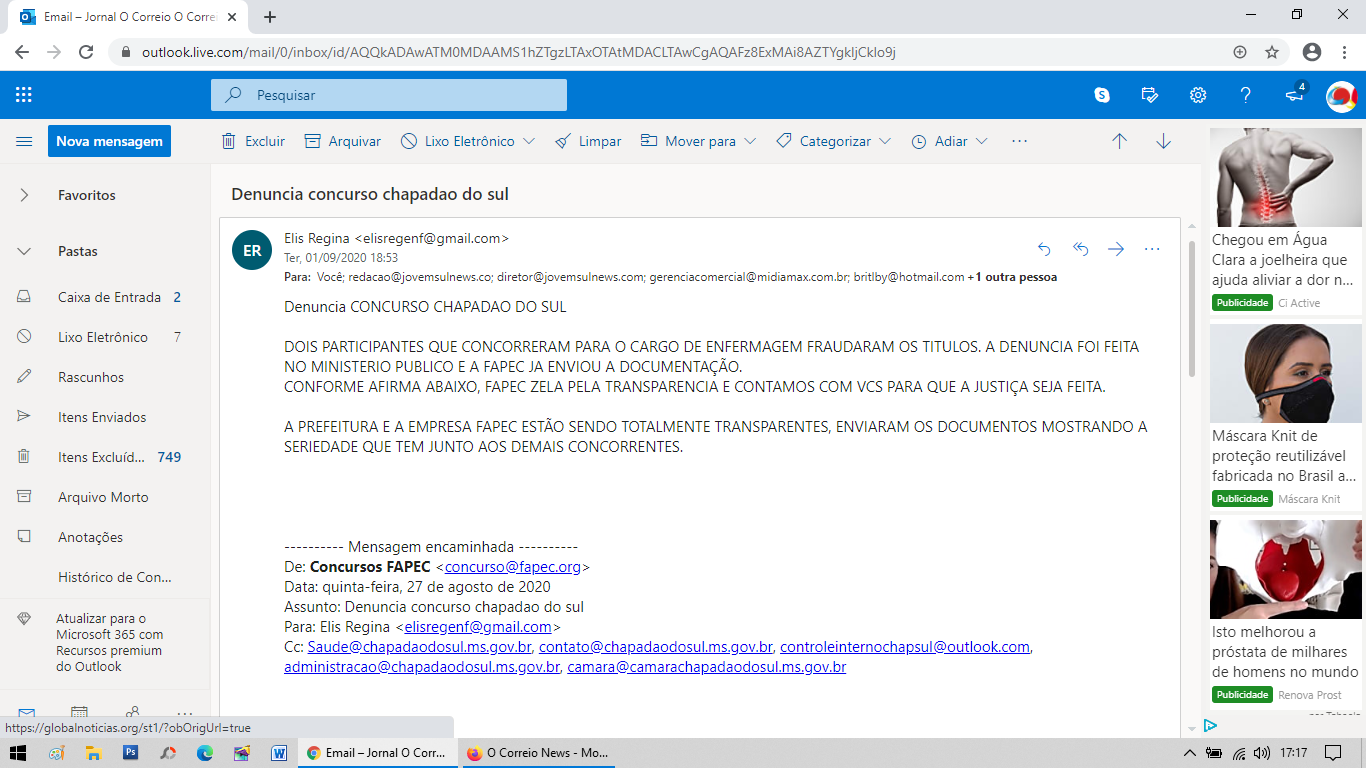Open the Office app launcher grid
This screenshot has width=1366, height=768.
point(24,95)
